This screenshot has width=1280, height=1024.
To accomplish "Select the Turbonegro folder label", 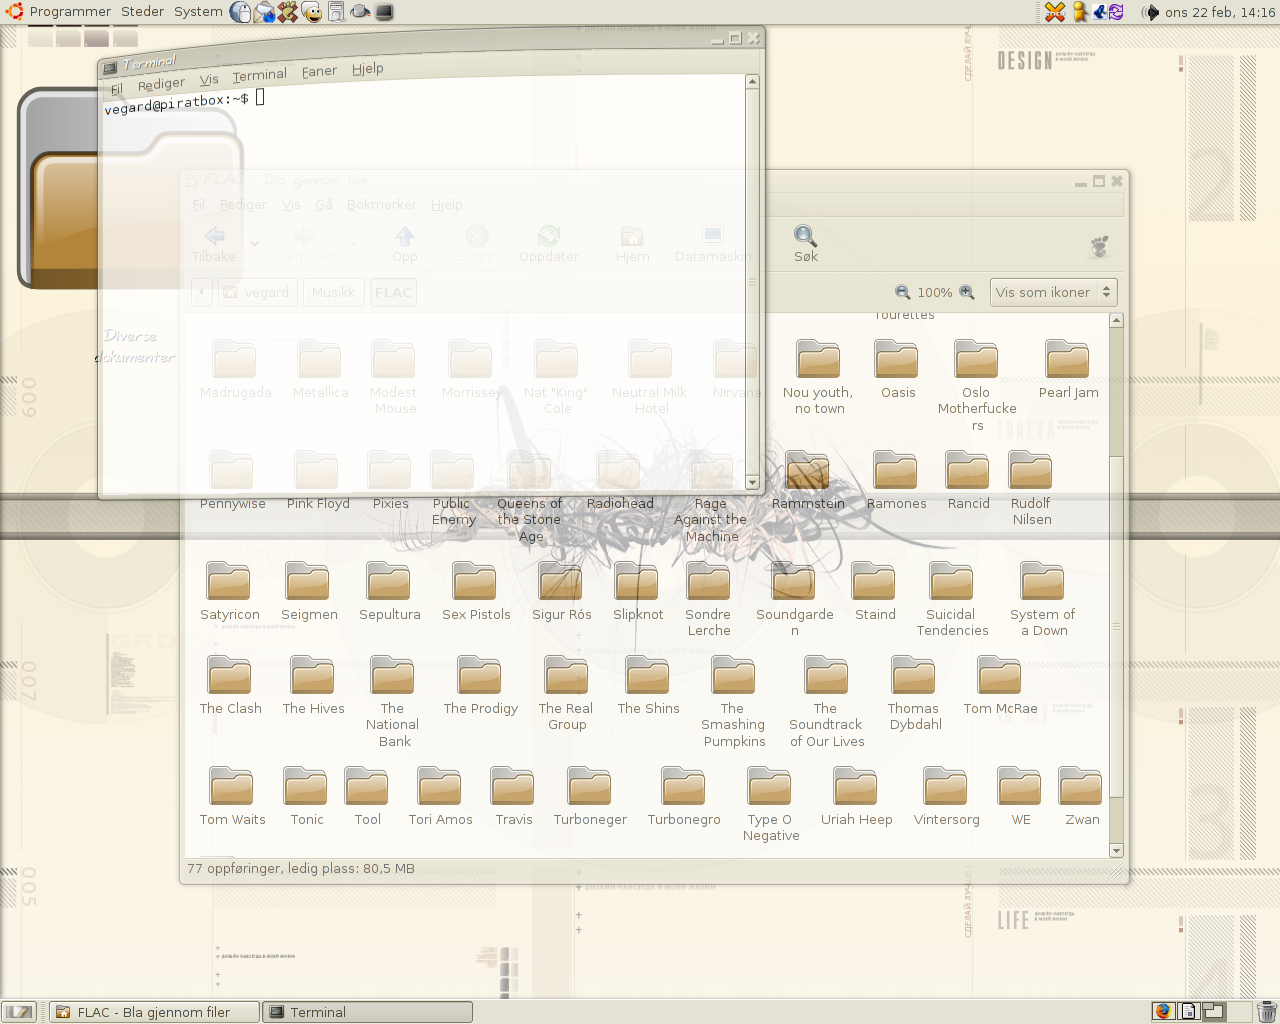I will [x=684, y=820].
